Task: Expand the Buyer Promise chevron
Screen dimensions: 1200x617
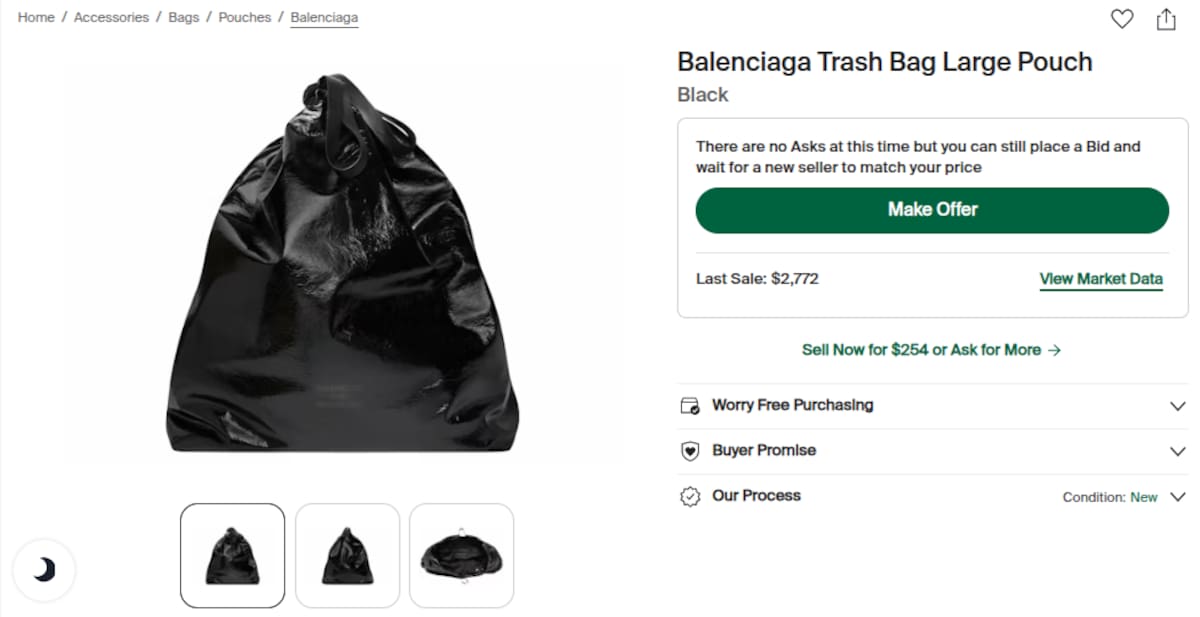Action: pyautogui.click(x=1177, y=451)
